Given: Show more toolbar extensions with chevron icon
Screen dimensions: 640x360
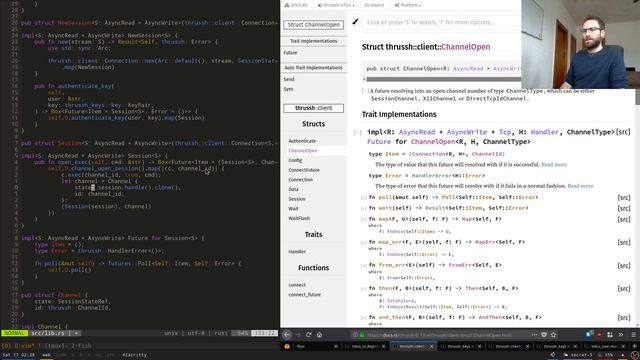Looking at the screenshot, I should click(621, 335).
